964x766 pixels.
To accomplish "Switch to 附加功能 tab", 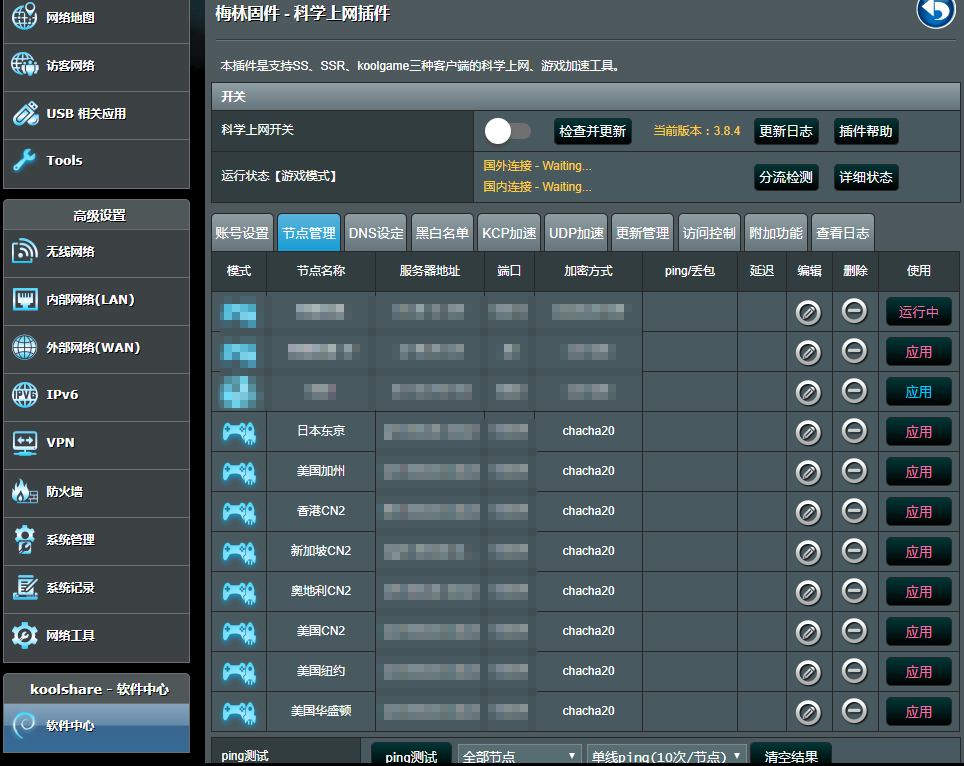I will pyautogui.click(x=776, y=233).
